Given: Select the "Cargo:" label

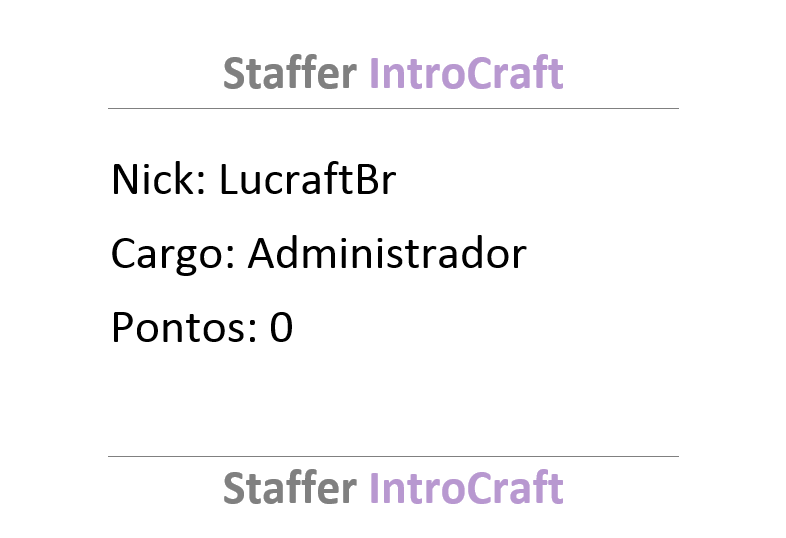Looking at the screenshot, I should coord(173,254).
